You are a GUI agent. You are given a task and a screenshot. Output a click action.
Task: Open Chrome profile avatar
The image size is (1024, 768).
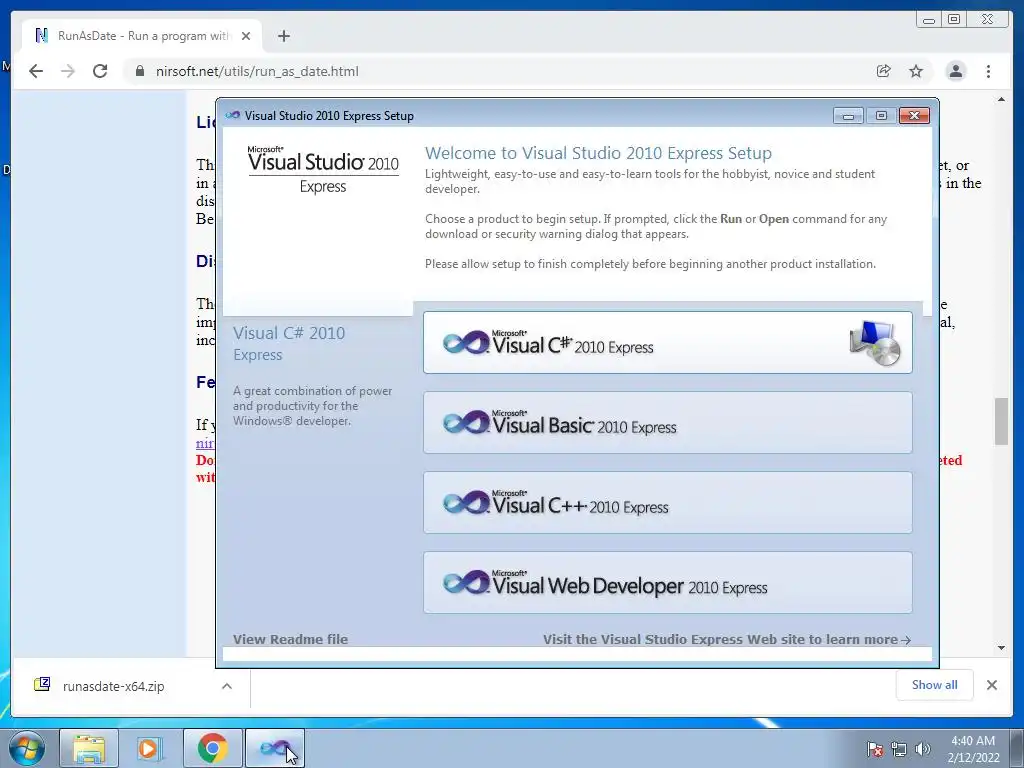955,71
